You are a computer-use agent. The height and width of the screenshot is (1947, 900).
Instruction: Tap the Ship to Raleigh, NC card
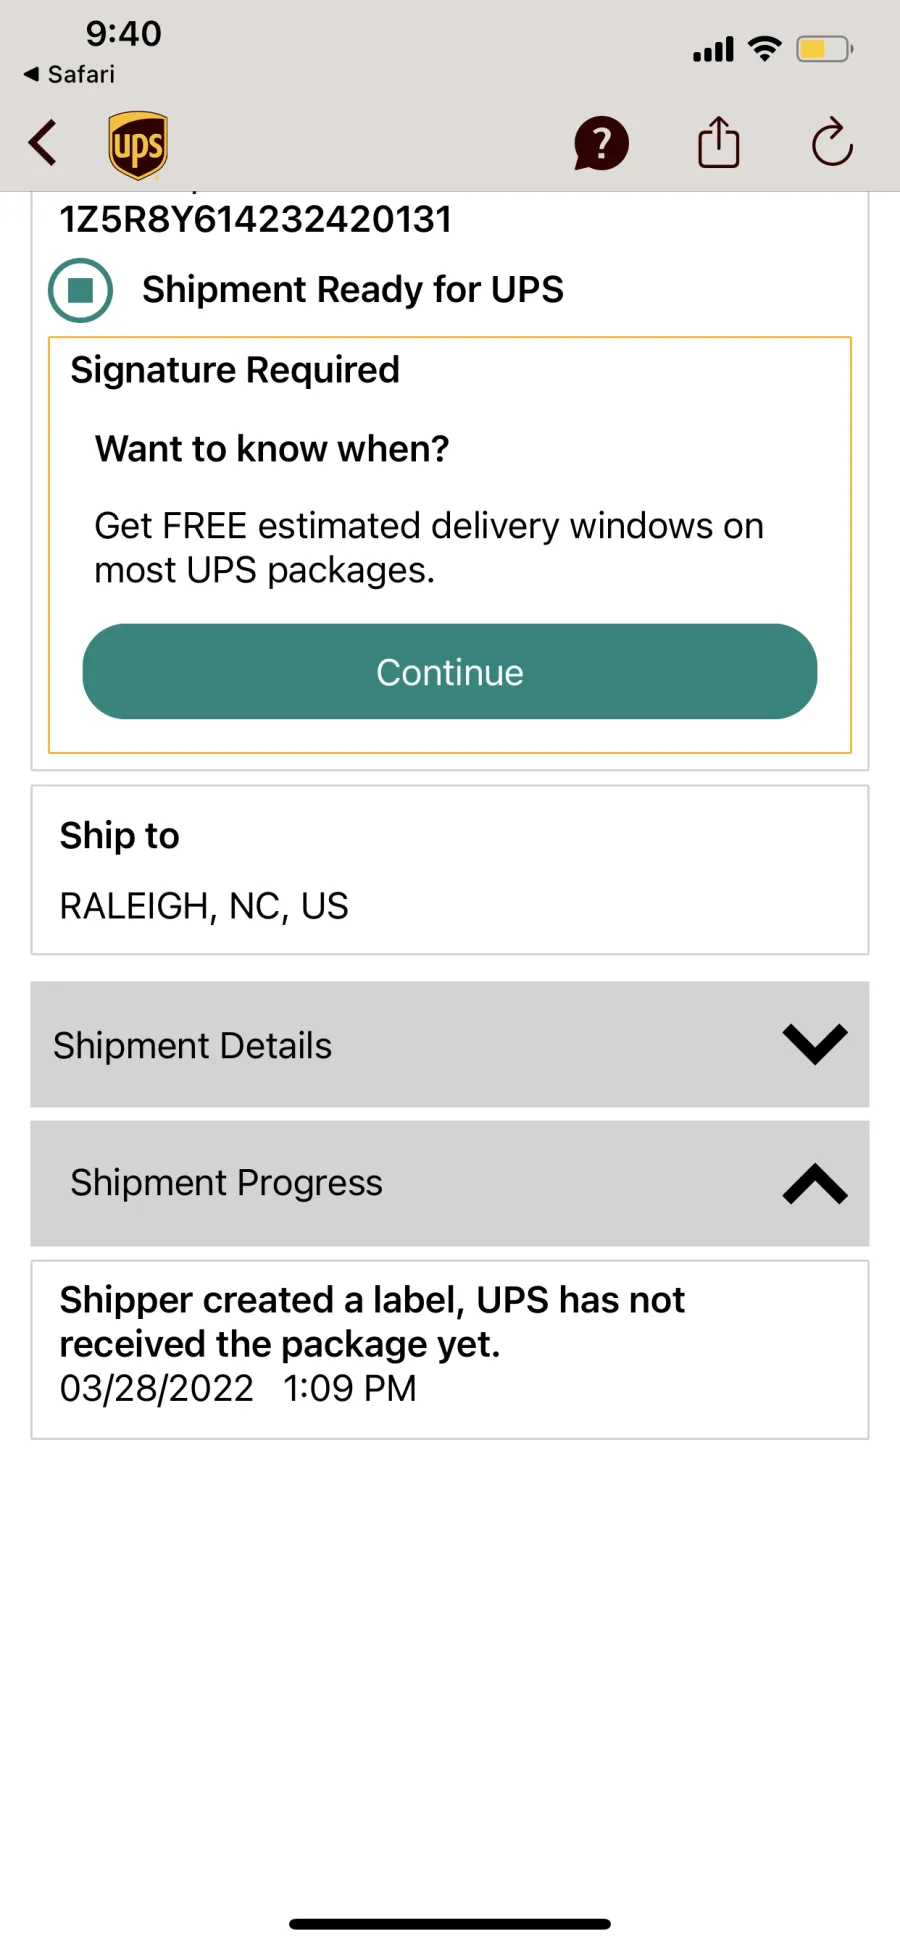[449, 870]
